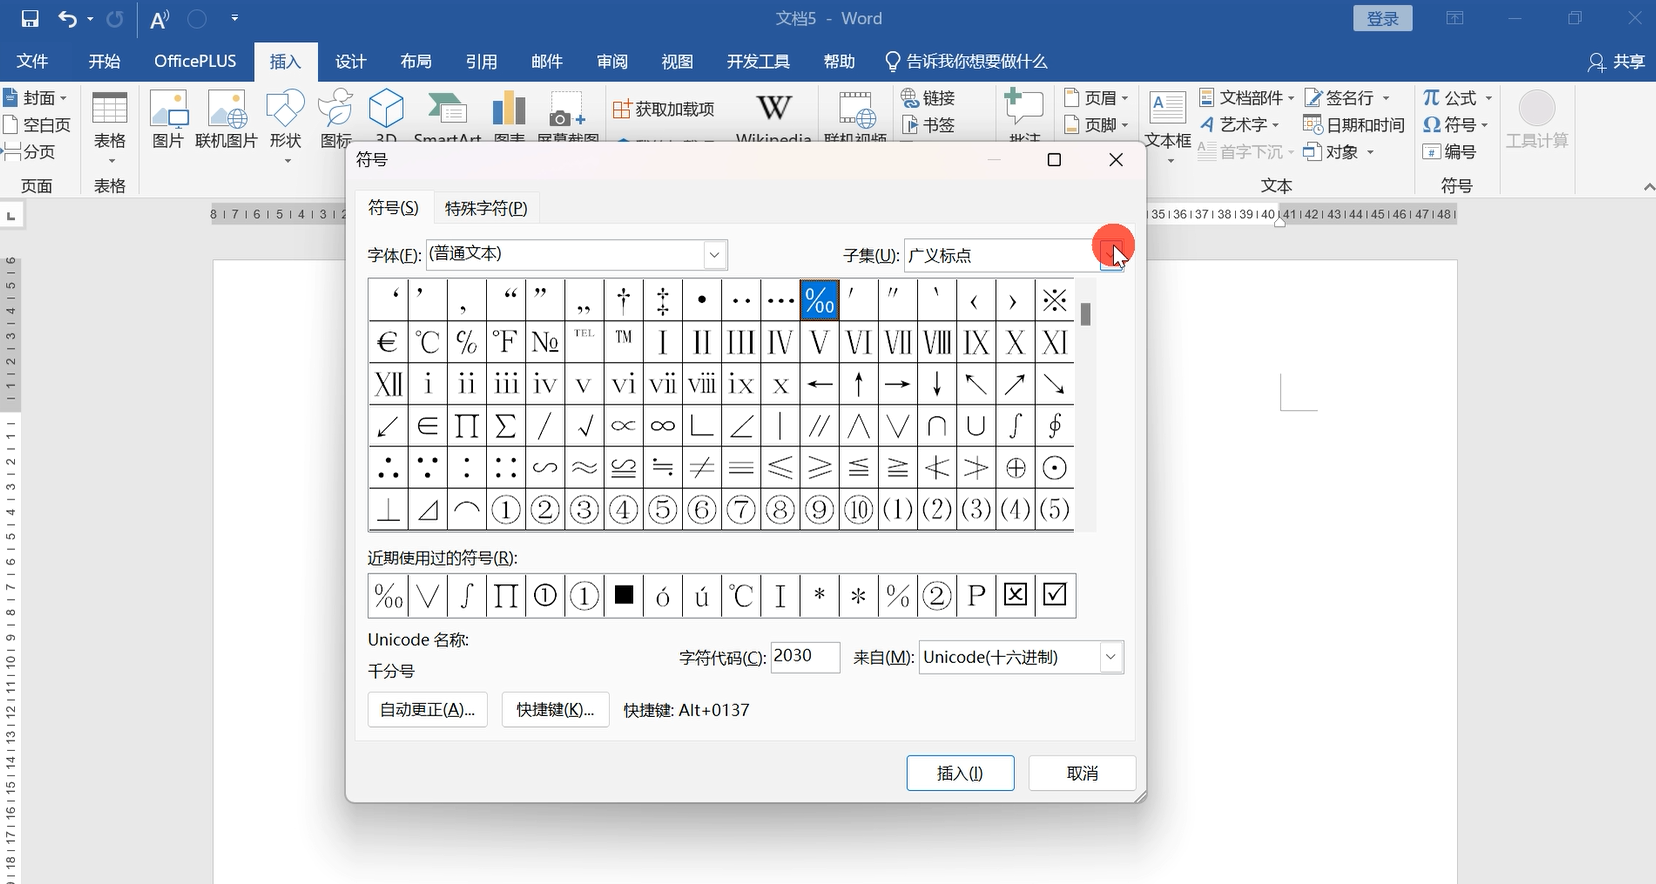
Task: Click Blank Page (空白页) in the ribbon
Action: (36, 125)
